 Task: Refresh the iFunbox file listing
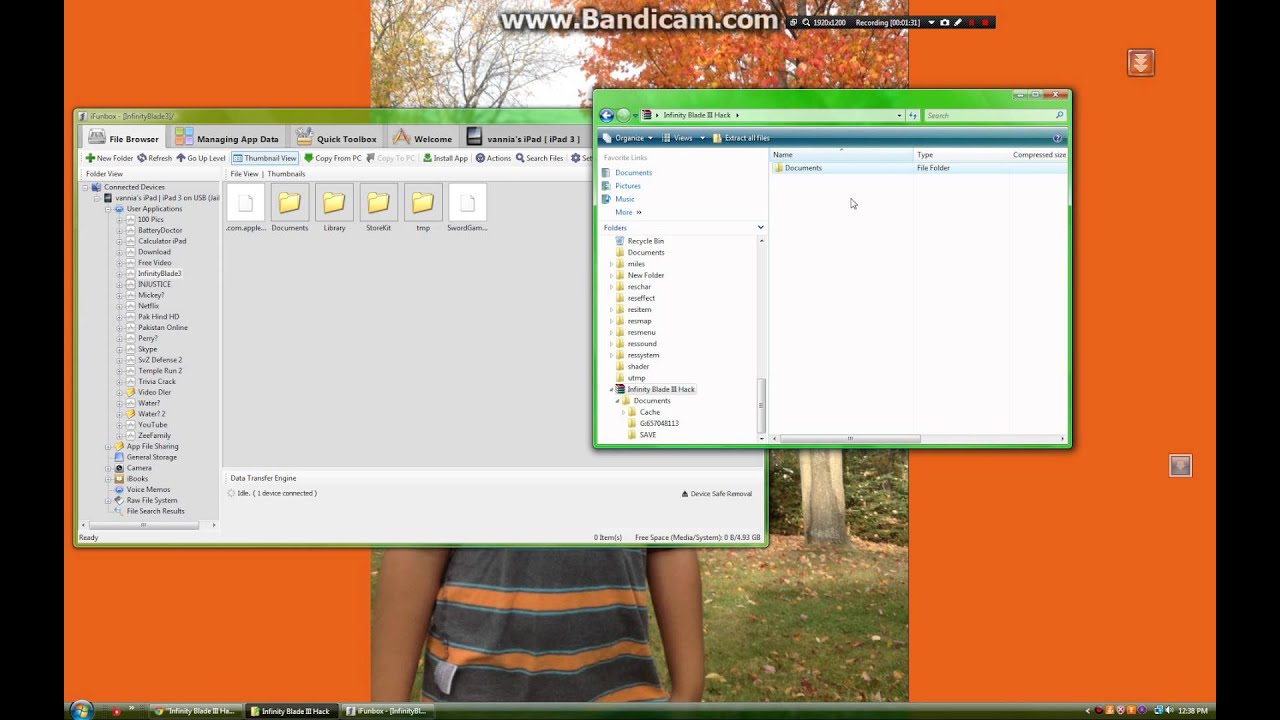[x=155, y=158]
